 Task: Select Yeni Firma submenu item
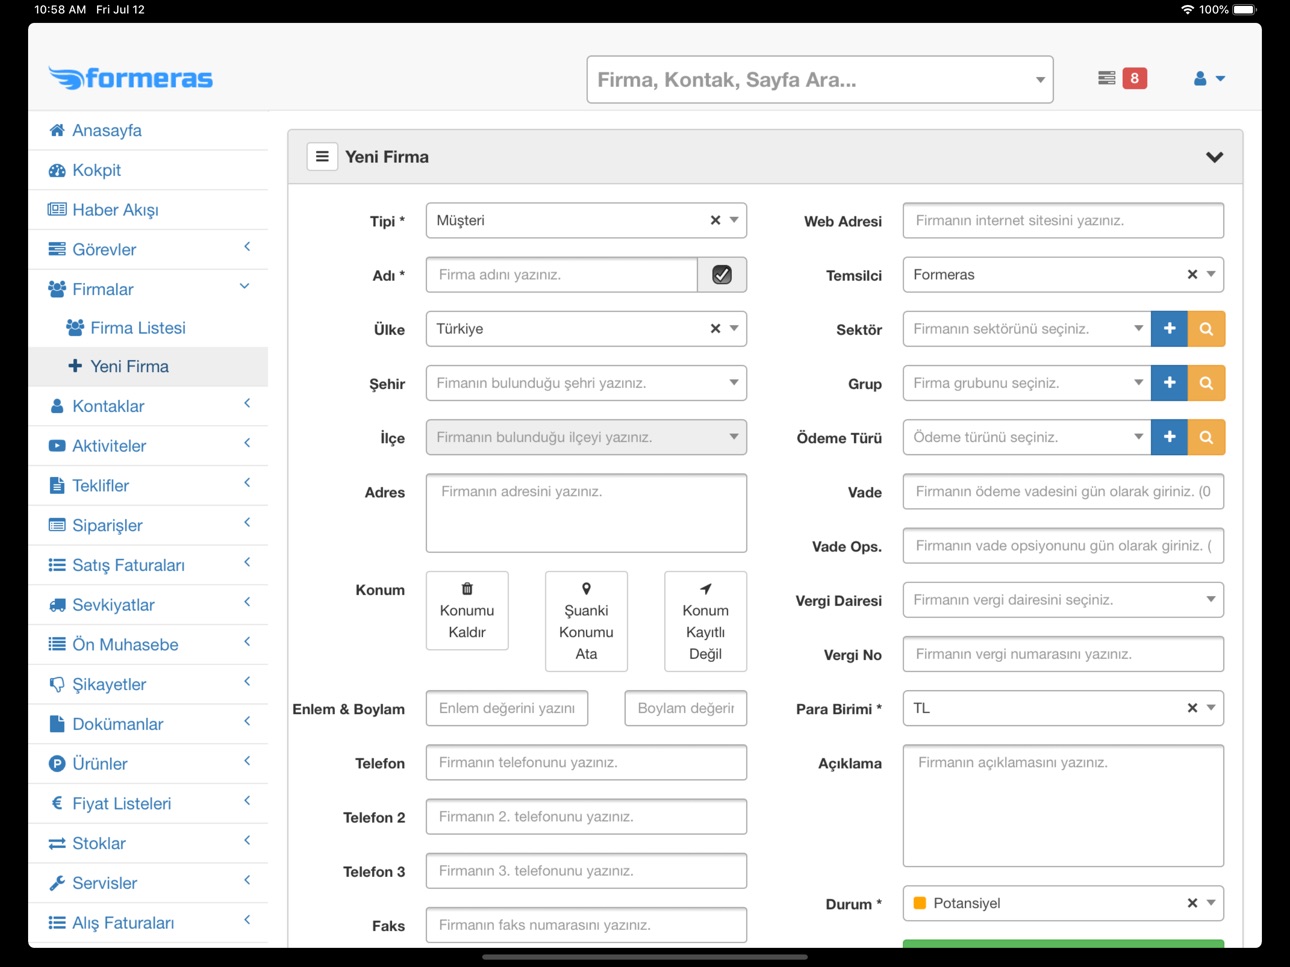click(x=148, y=367)
